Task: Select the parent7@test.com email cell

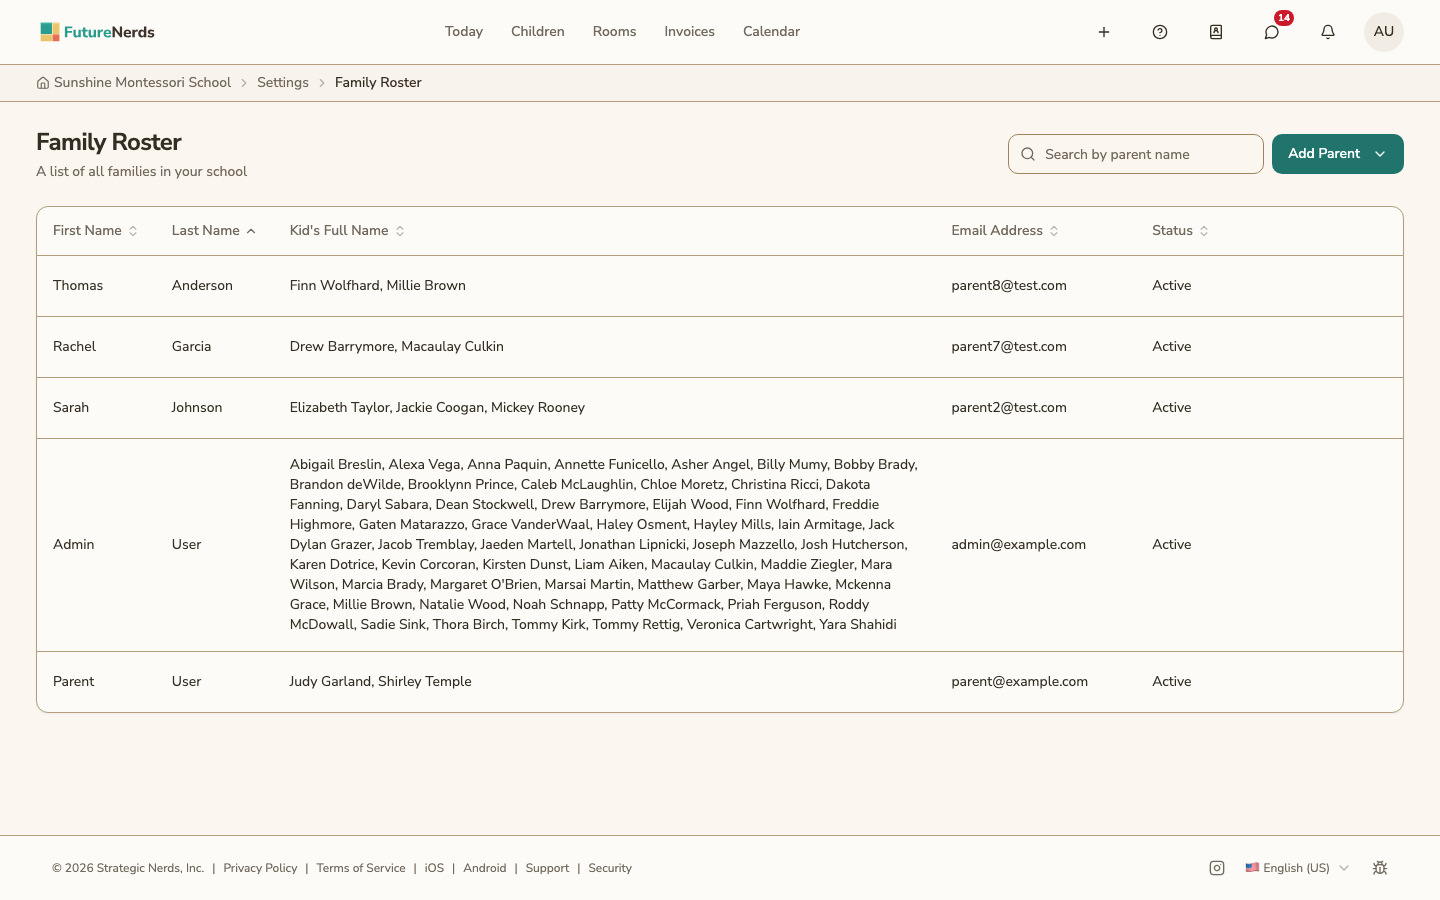Action: 1009,347
